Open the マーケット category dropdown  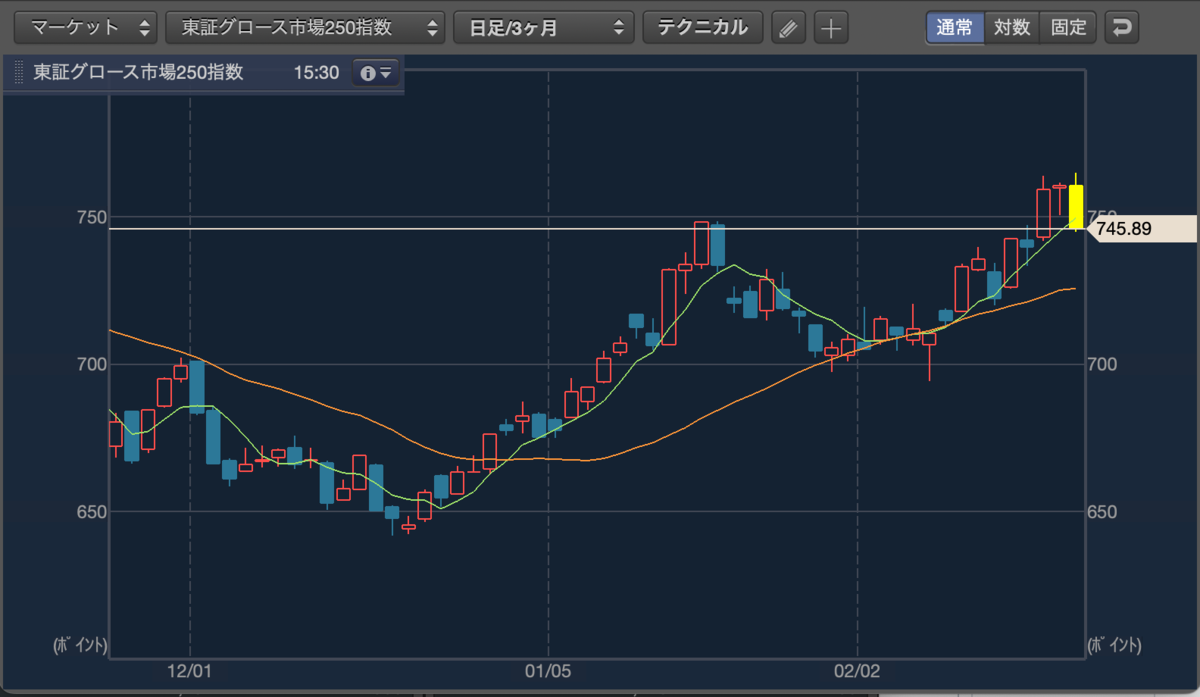click(x=85, y=27)
